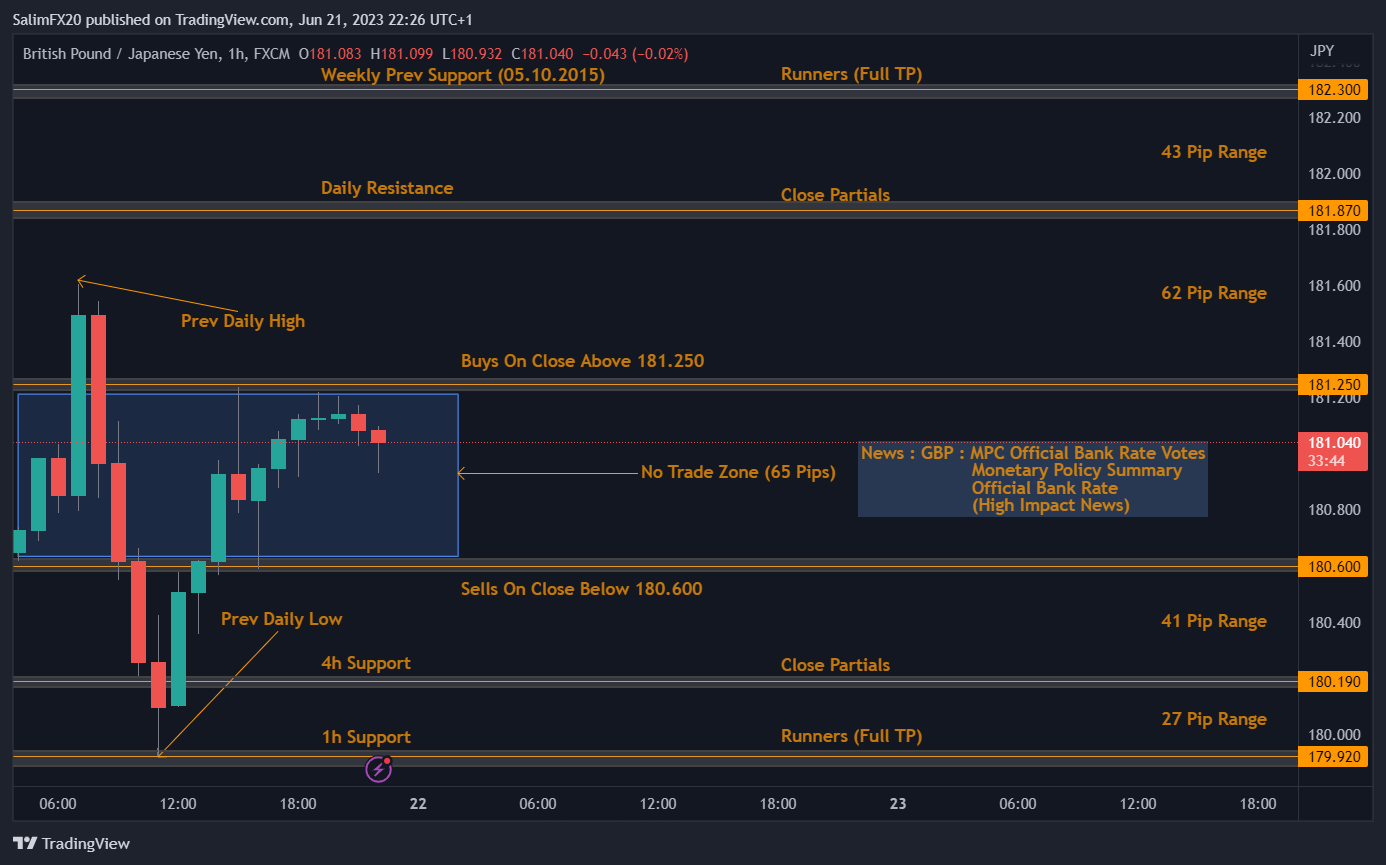
Task: Click the purple lightning economic events icon
Action: 379,768
